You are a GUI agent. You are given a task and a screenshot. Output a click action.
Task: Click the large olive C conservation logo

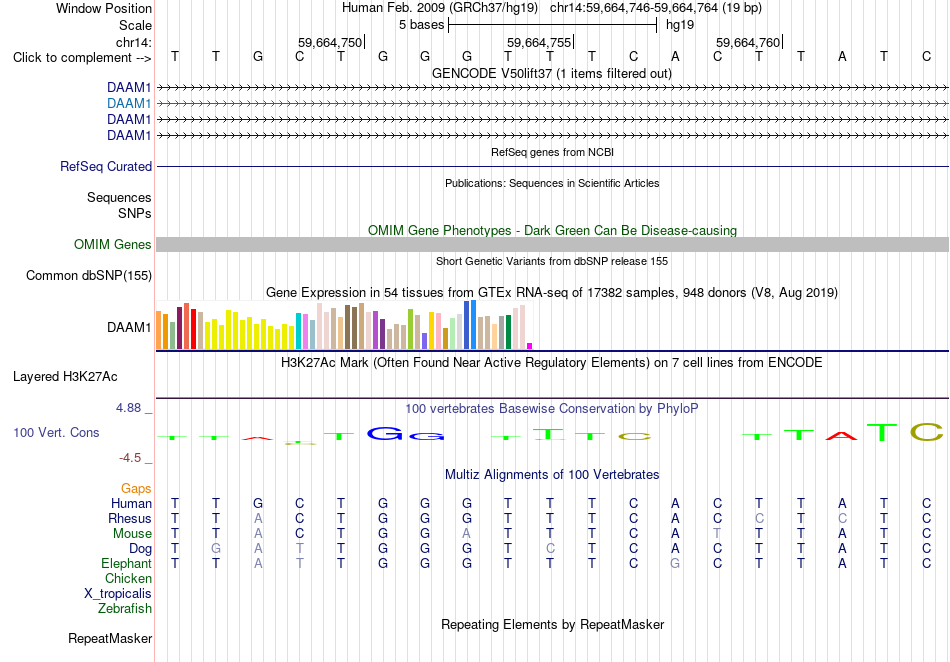(926, 432)
